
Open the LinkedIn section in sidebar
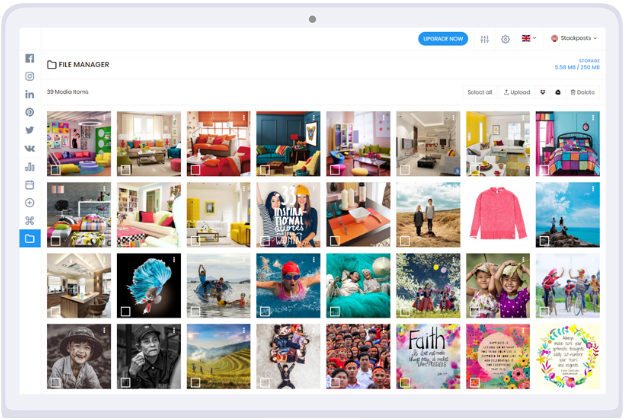pos(30,94)
